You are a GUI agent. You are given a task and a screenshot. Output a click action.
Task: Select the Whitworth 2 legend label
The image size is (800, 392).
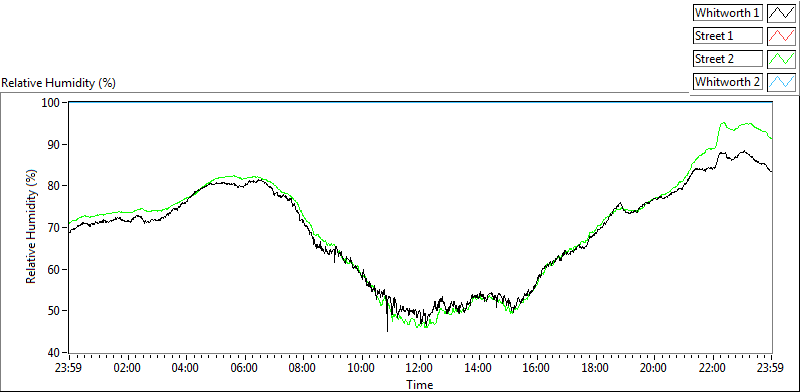(728, 82)
